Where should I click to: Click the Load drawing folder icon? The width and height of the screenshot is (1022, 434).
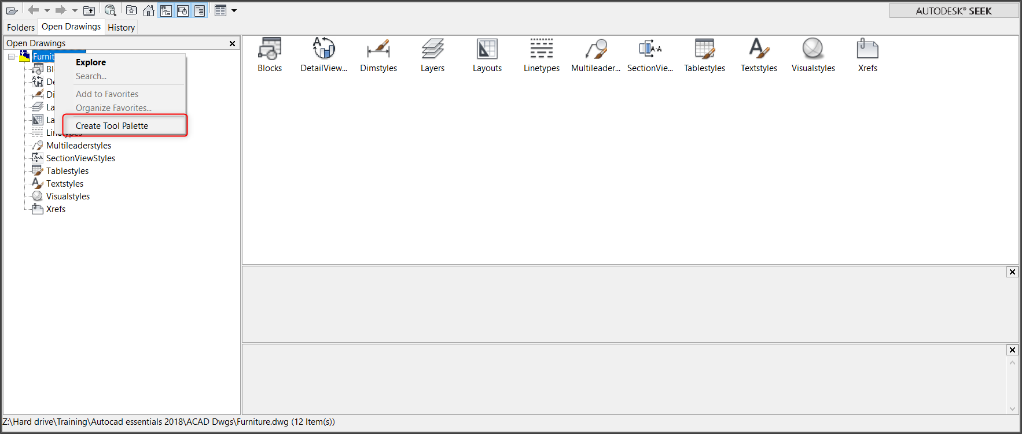pos(11,10)
